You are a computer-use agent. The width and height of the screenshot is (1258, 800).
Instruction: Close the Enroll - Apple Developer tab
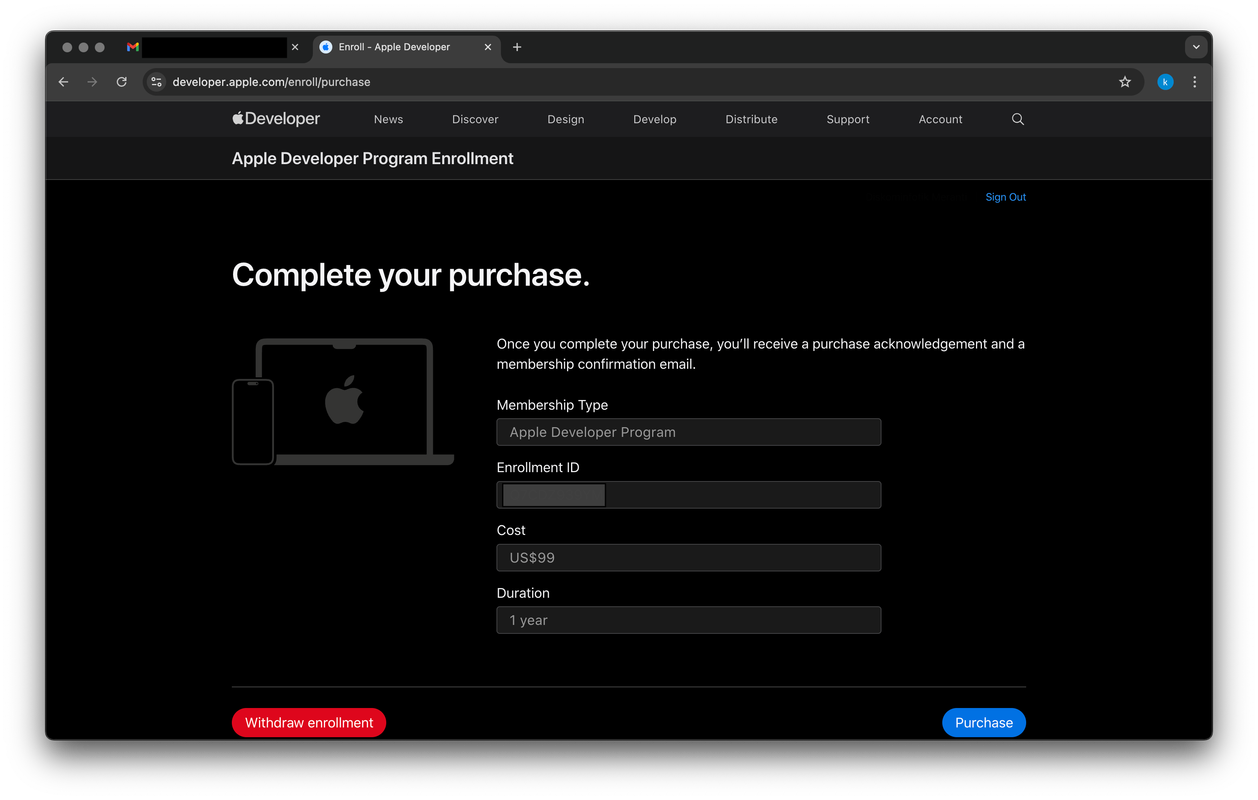tap(488, 47)
